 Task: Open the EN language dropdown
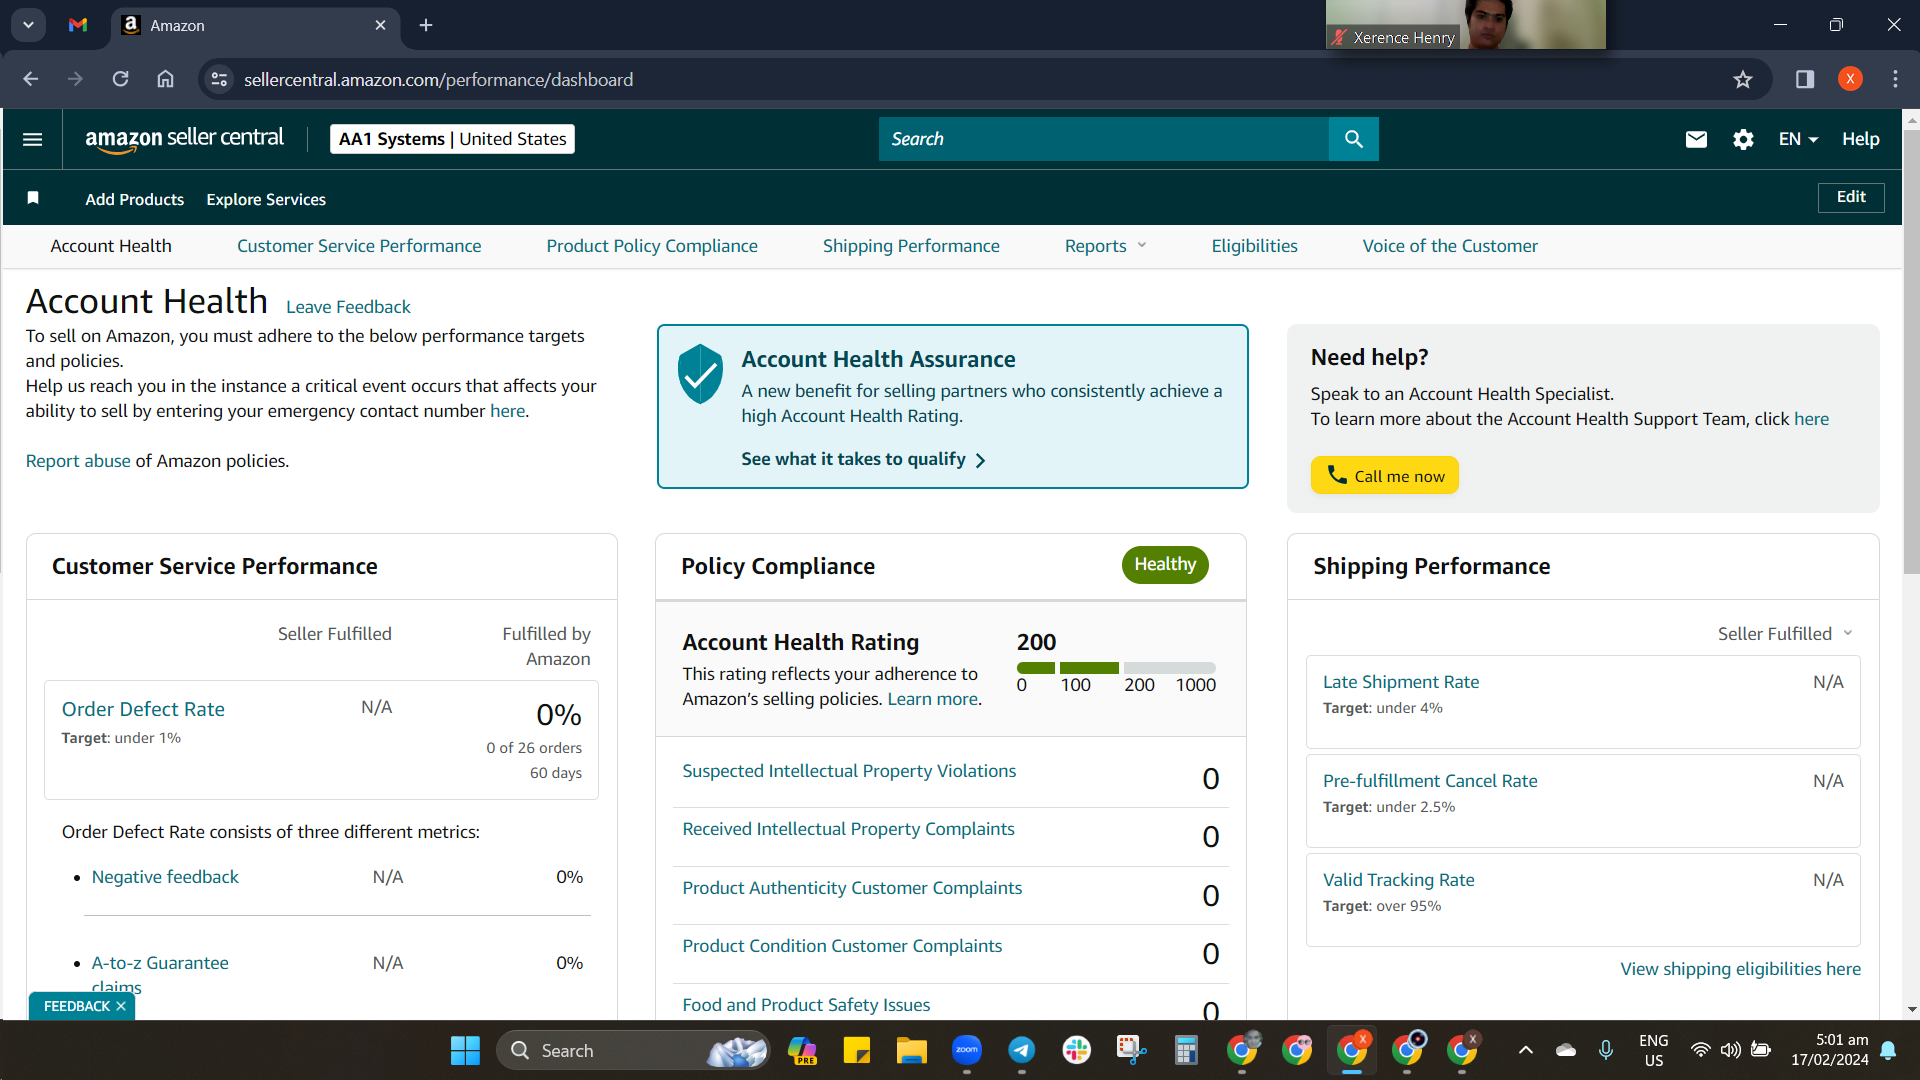pyautogui.click(x=1798, y=139)
